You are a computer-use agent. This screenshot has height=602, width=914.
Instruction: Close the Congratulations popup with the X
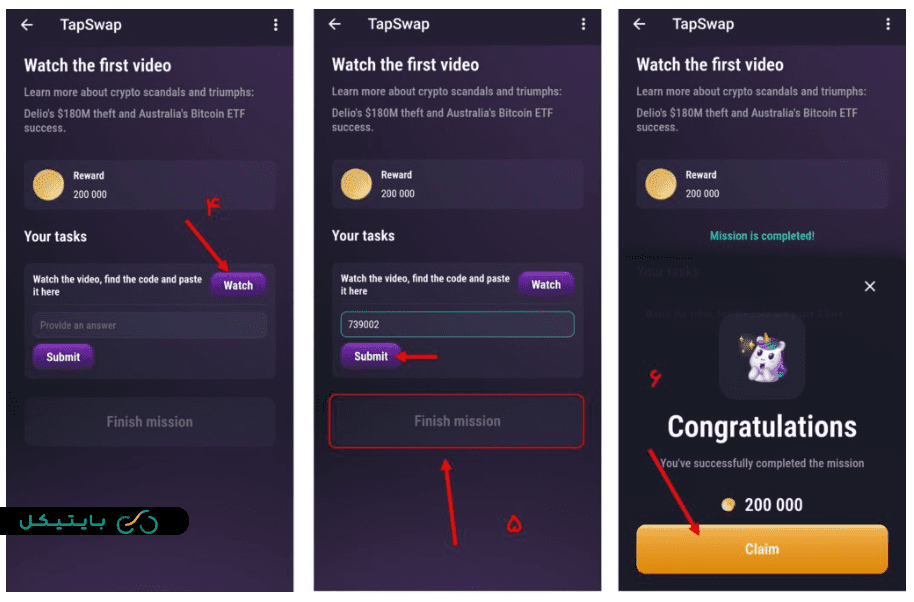click(x=870, y=286)
